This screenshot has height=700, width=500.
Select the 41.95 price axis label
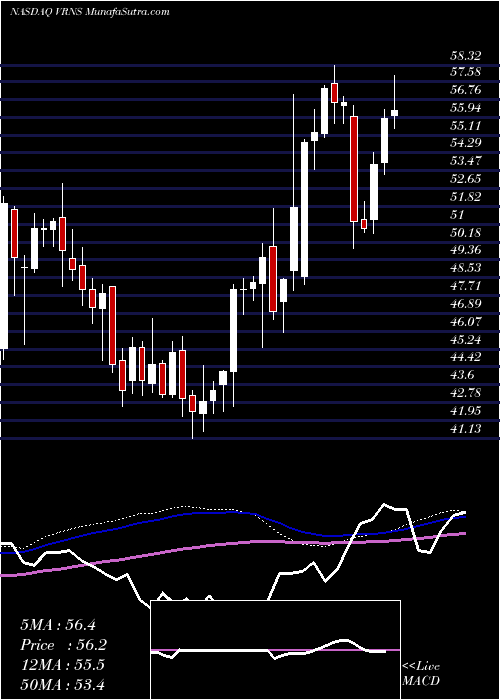(465, 410)
